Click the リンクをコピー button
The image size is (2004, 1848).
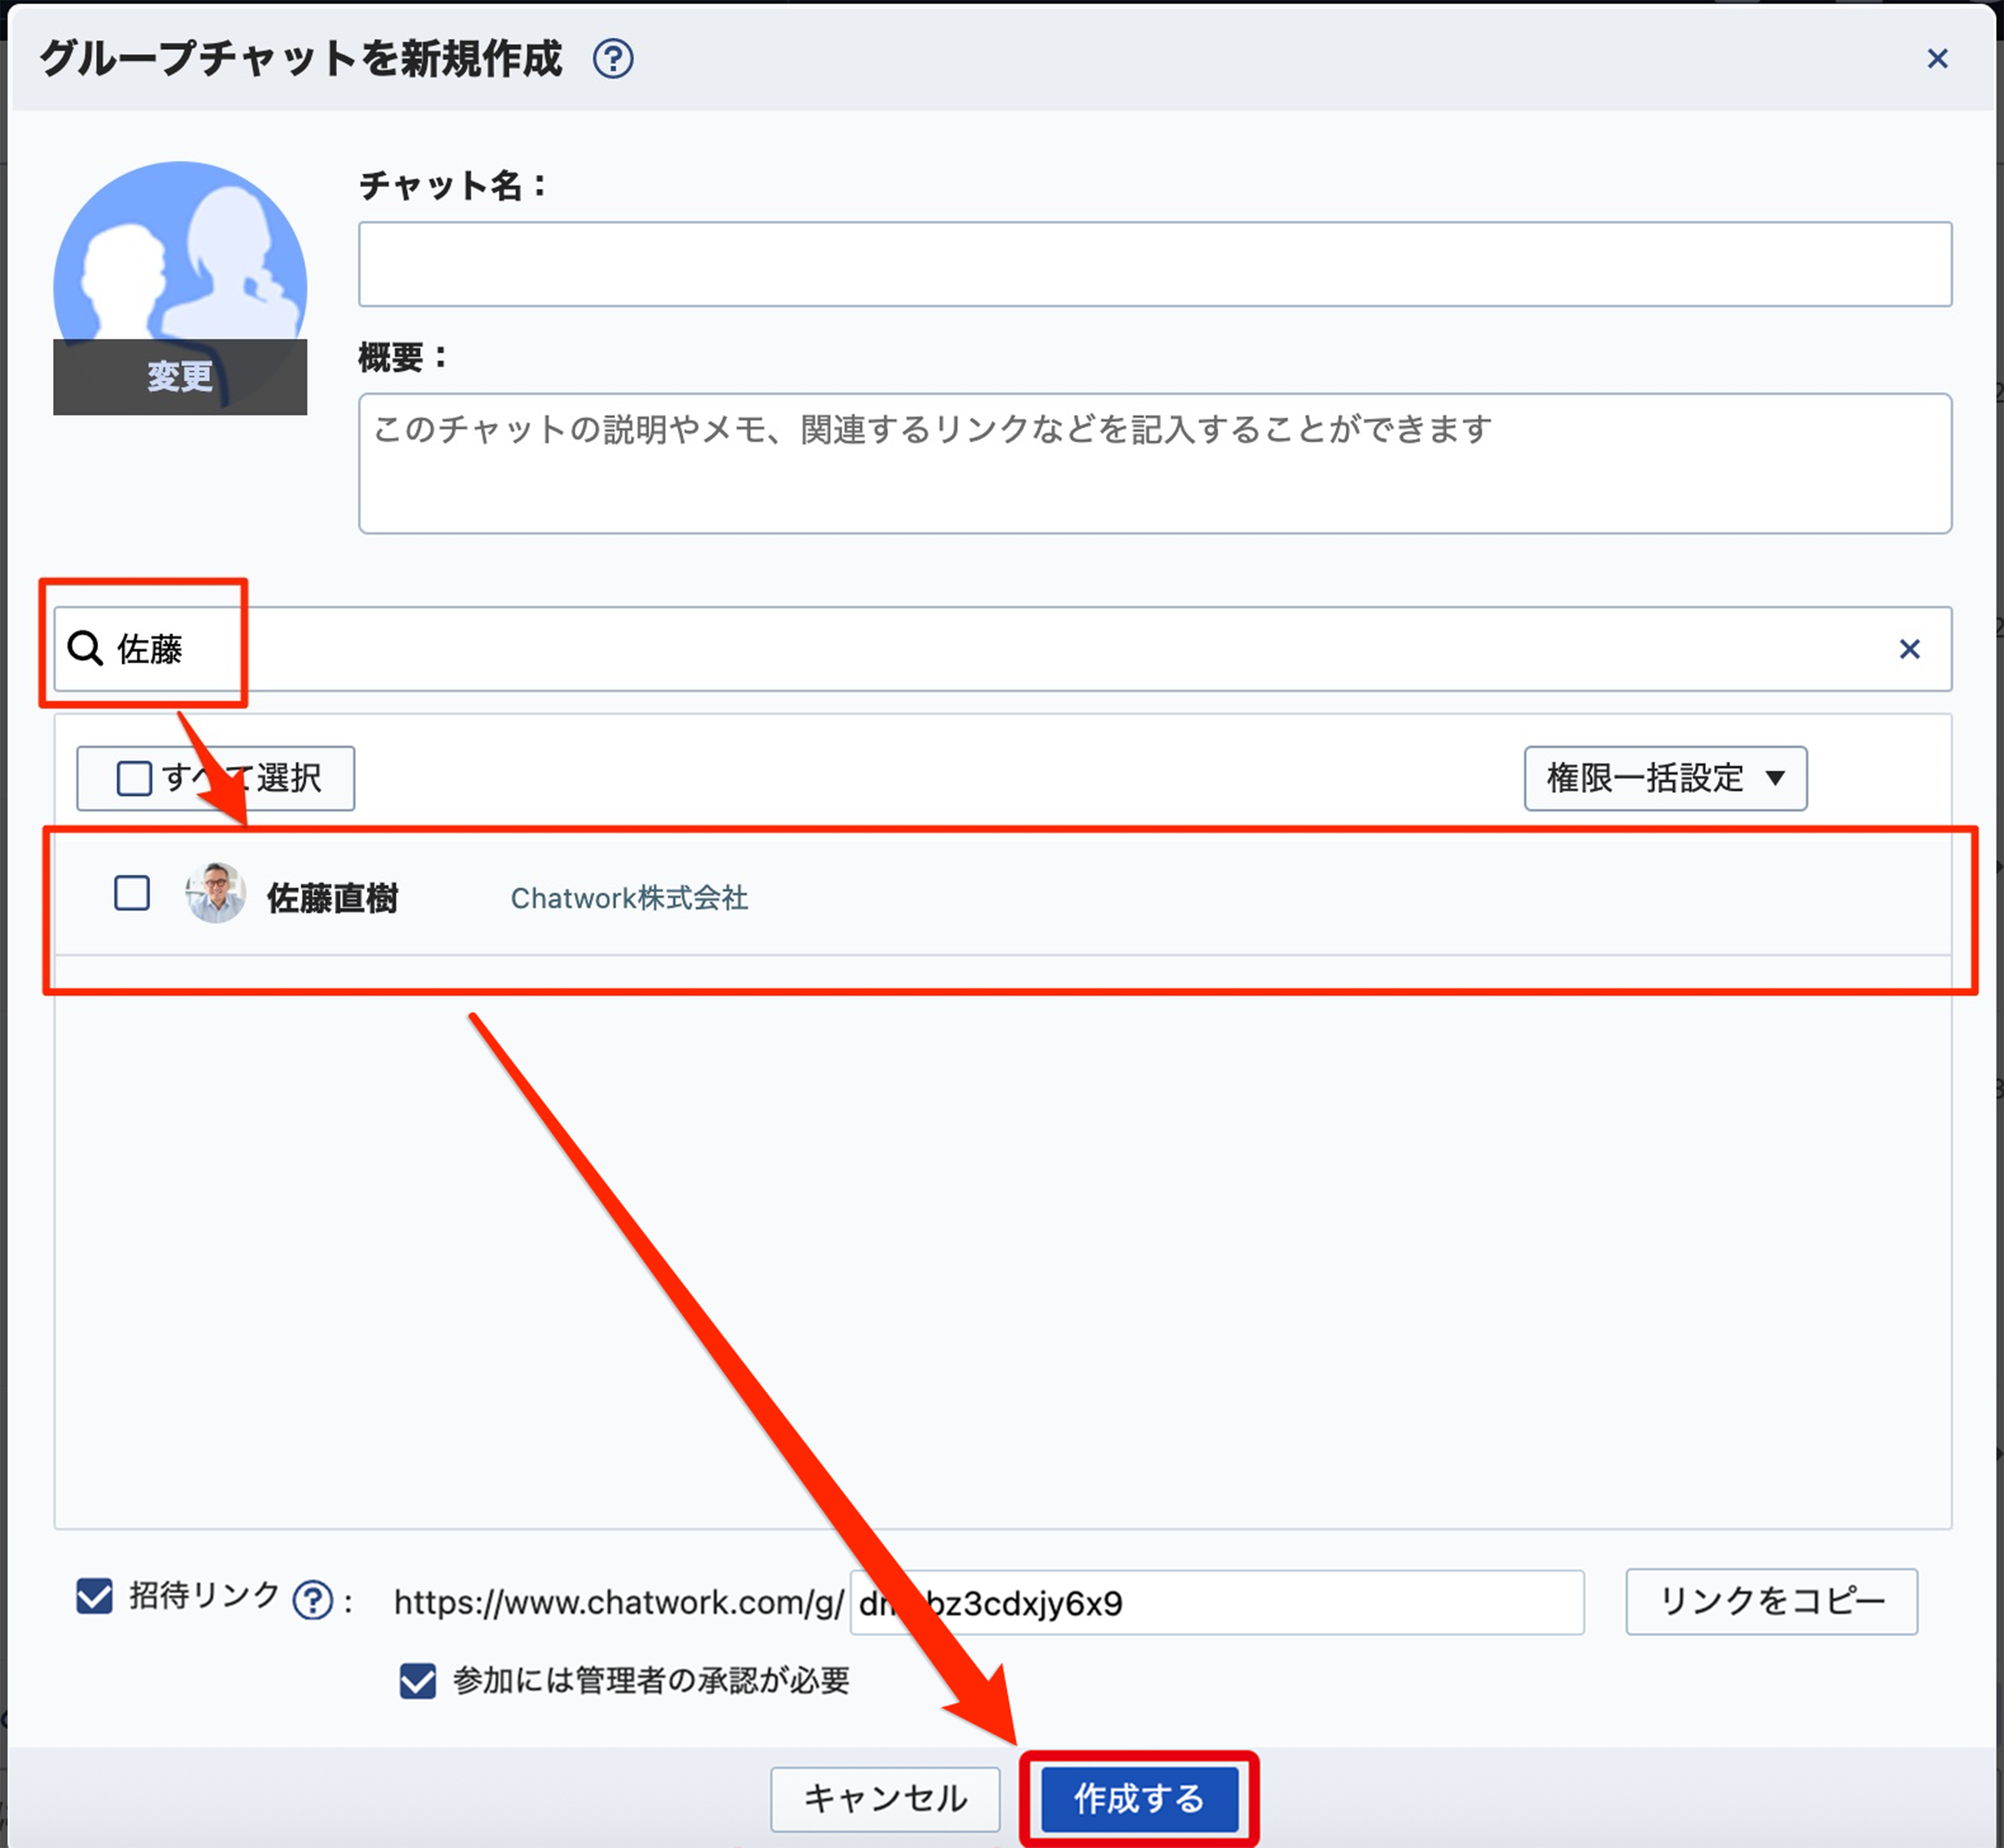[x=1771, y=1601]
